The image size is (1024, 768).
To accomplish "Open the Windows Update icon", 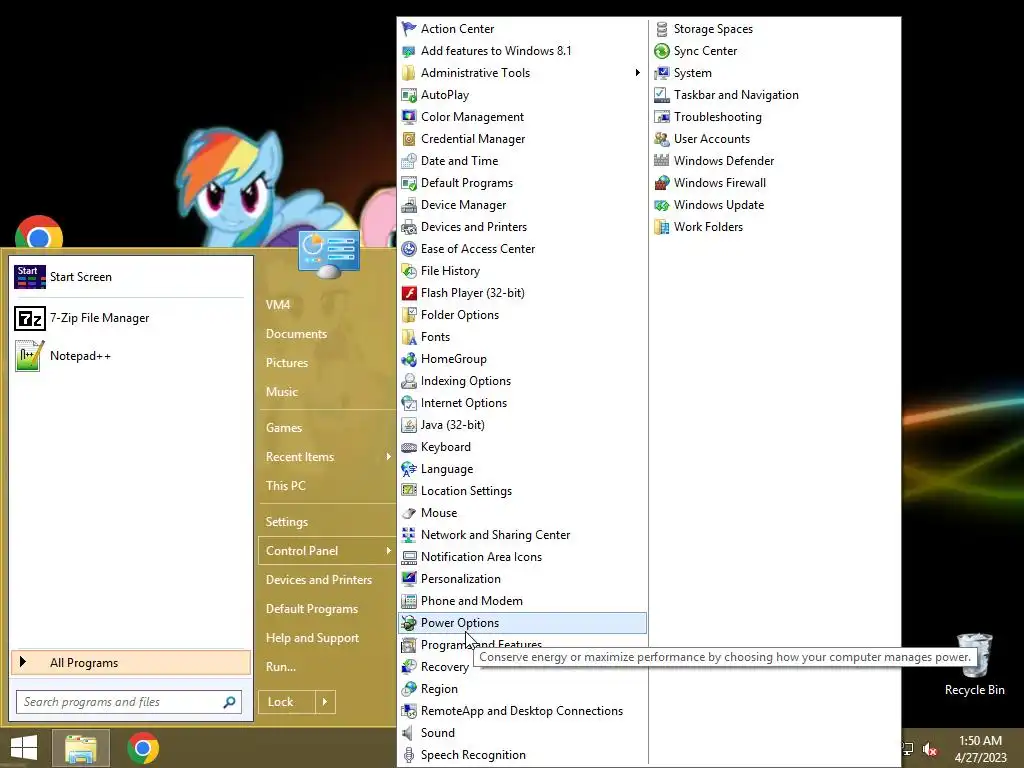I will [x=662, y=205].
